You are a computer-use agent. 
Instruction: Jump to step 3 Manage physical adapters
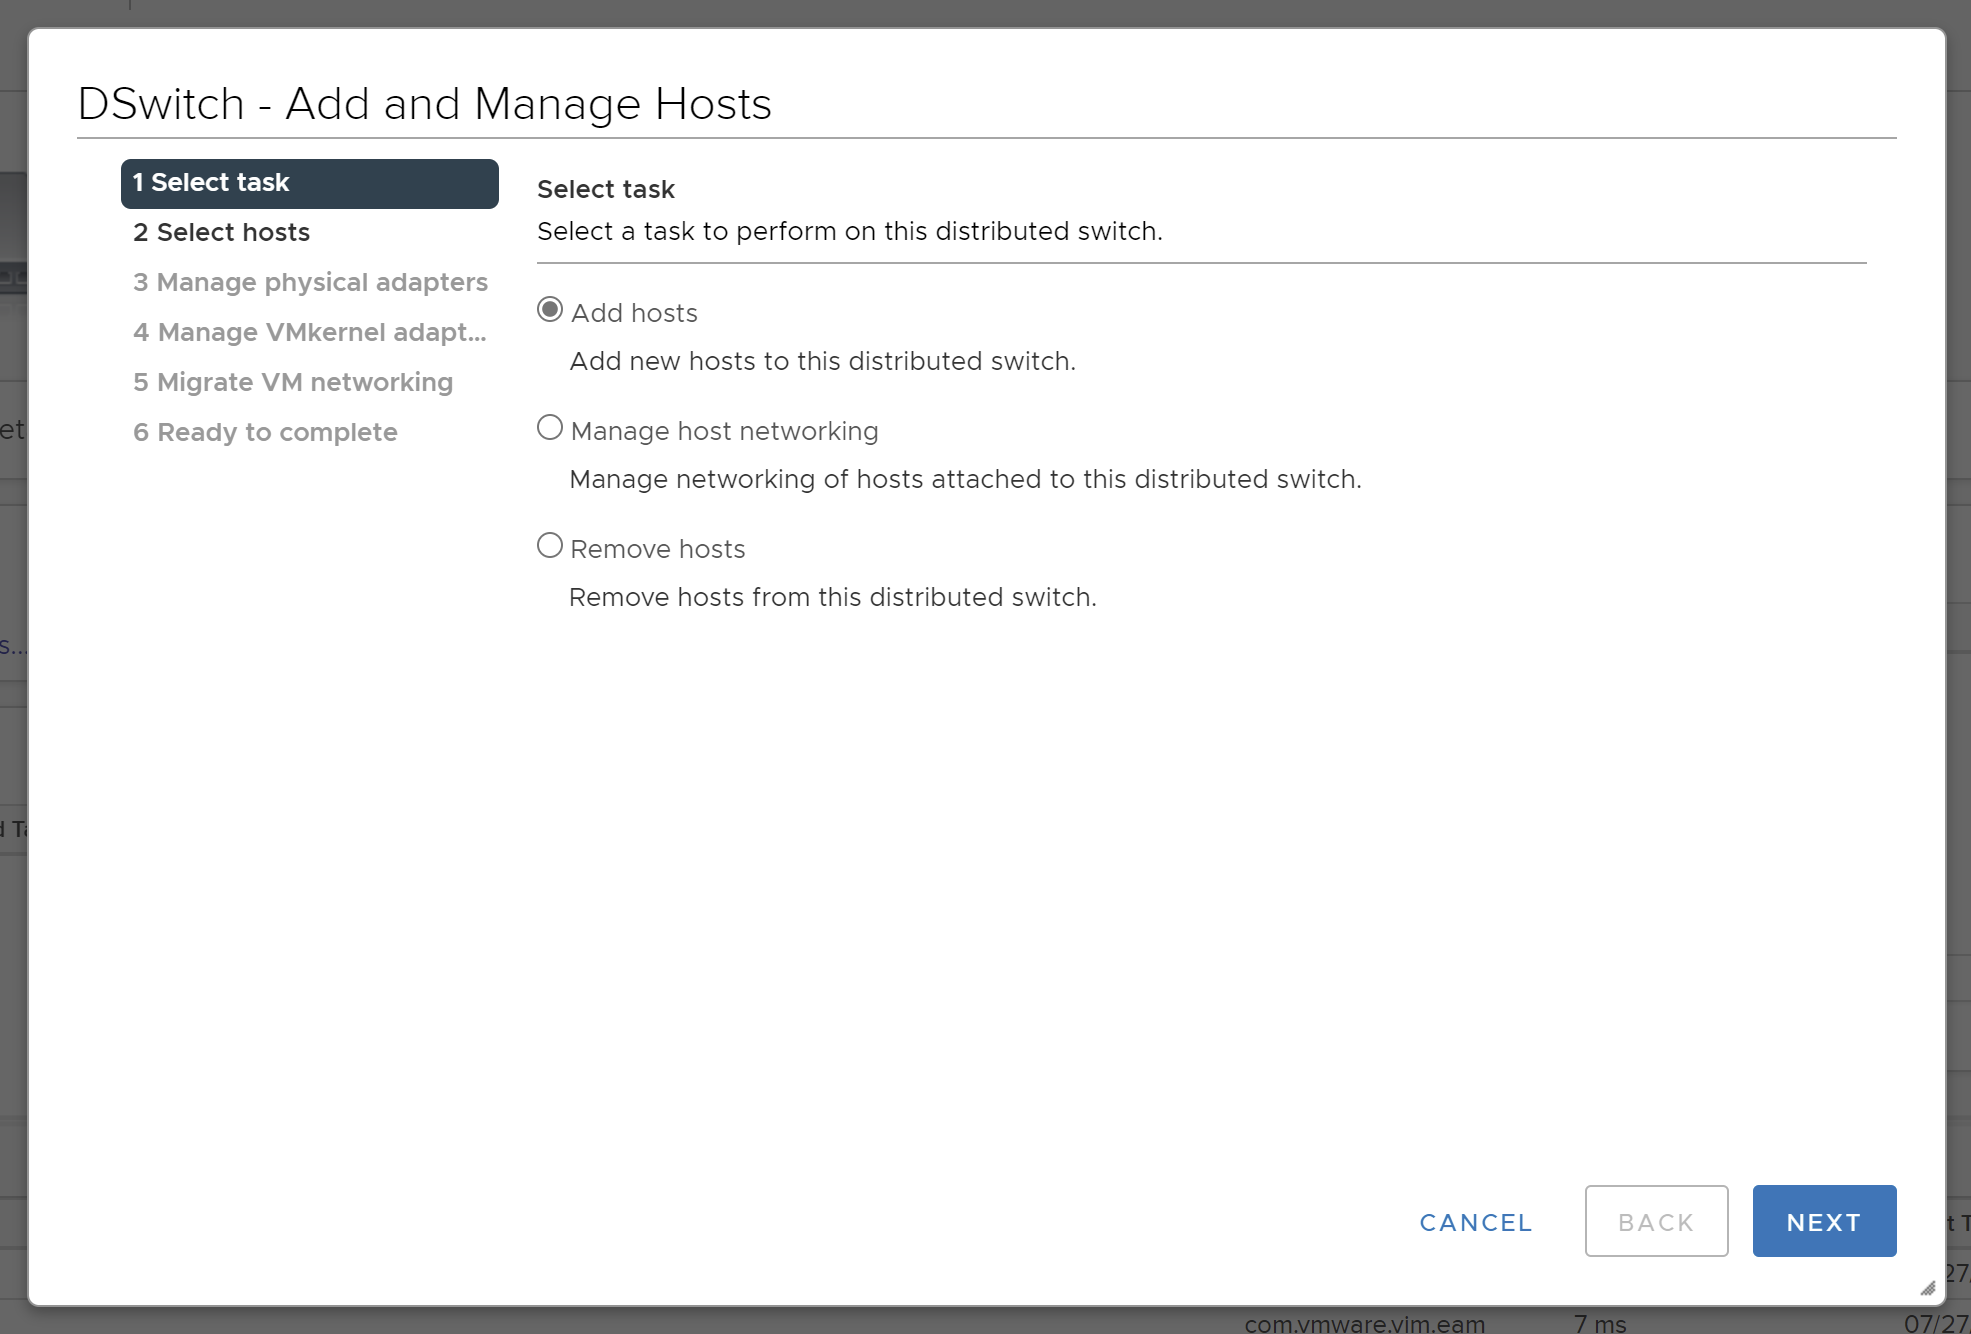pyautogui.click(x=310, y=283)
